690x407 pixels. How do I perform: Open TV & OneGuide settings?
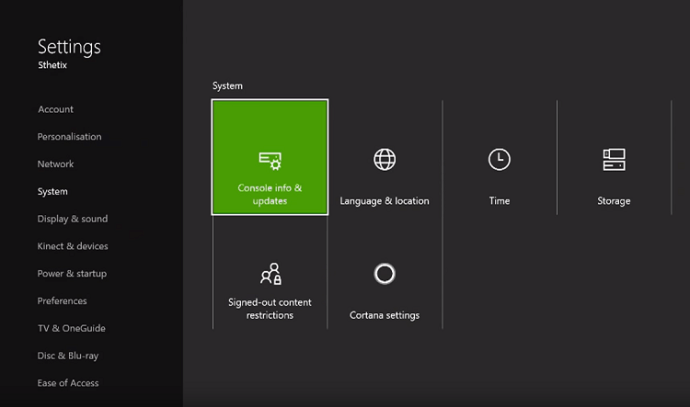click(x=71, y=328)
